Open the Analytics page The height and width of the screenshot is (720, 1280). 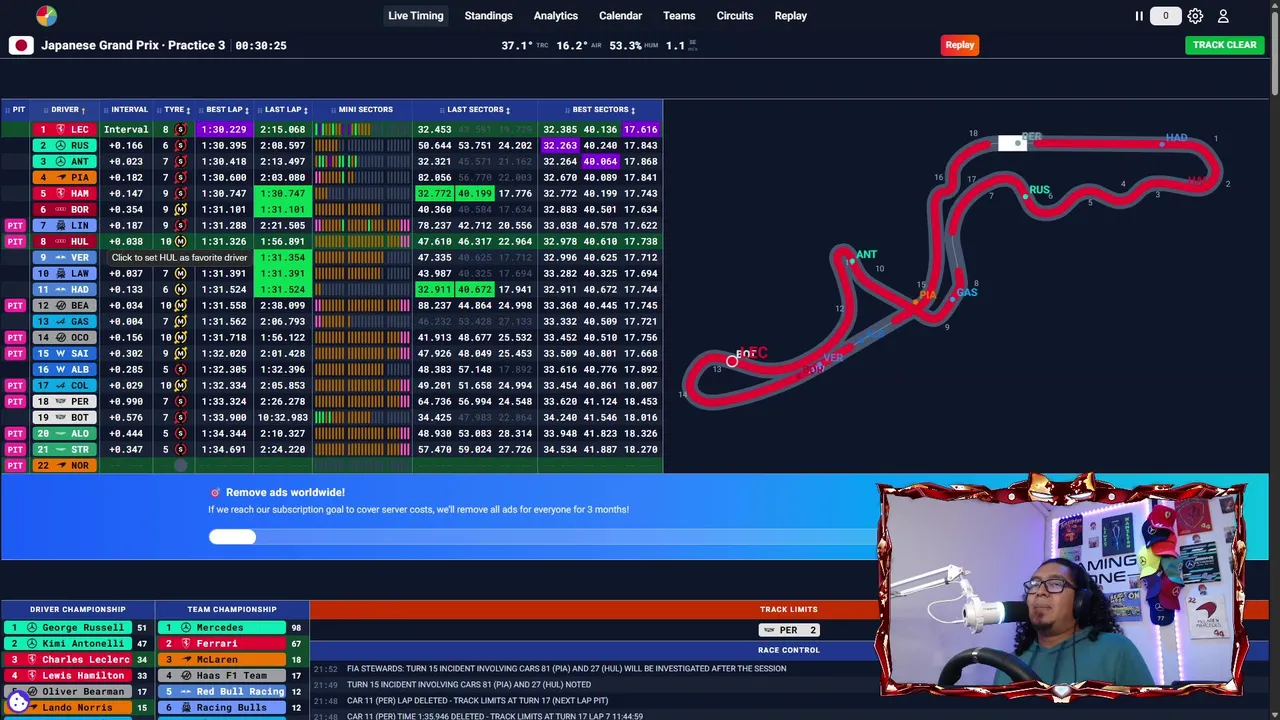point(555,16)
